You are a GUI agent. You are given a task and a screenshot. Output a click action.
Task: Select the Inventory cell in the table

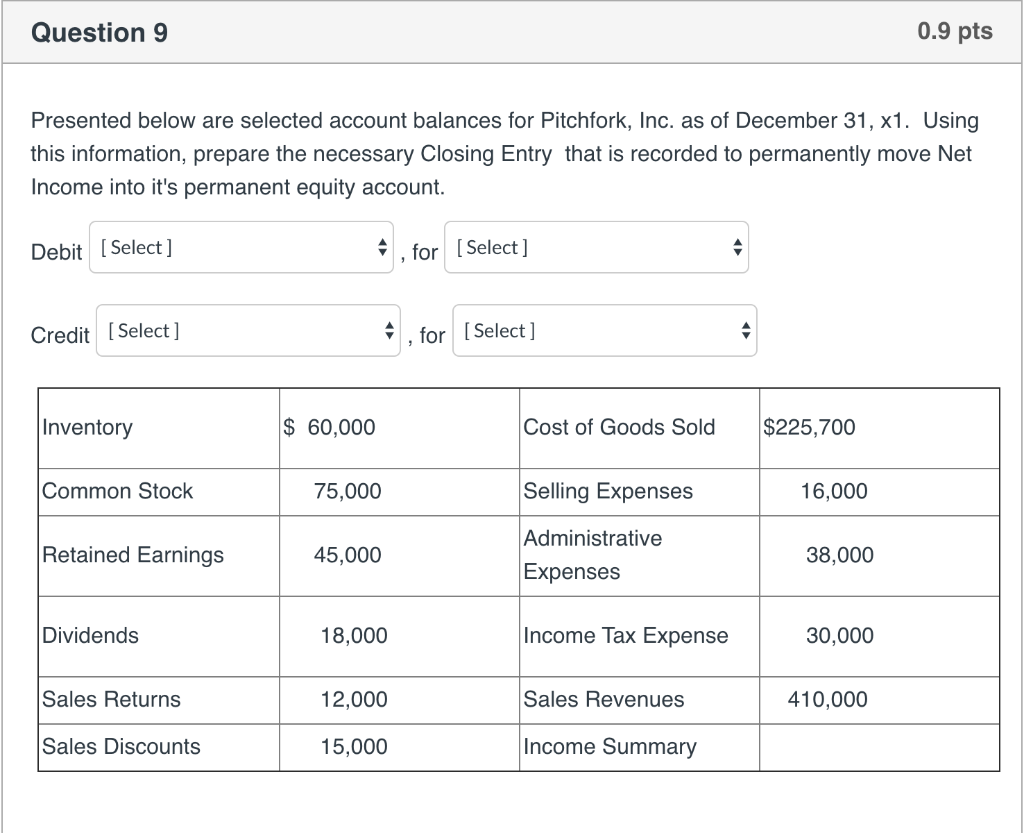click(88, 427)
